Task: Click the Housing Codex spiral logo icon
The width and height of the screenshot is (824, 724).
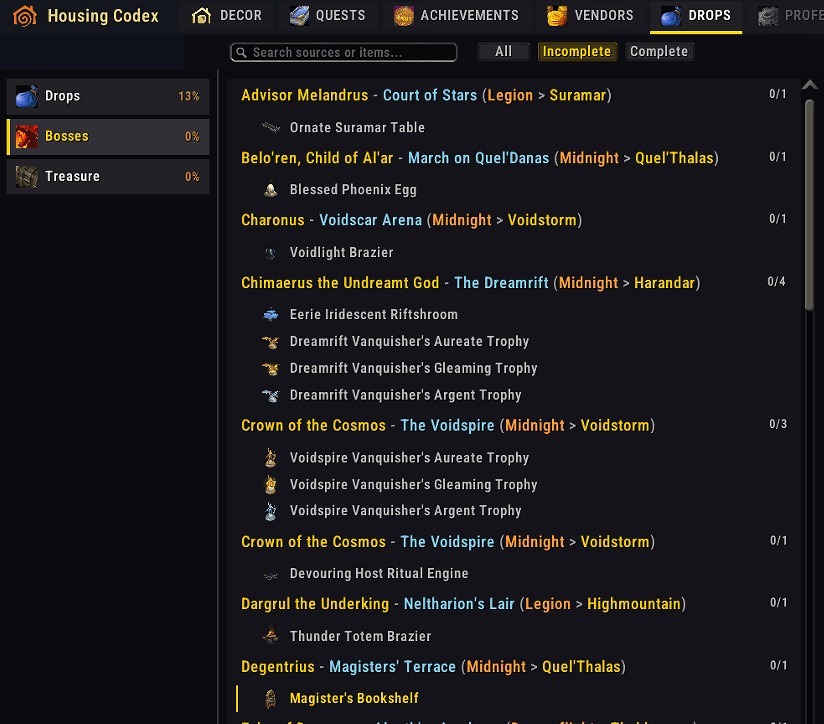Action: click(25, 16)
